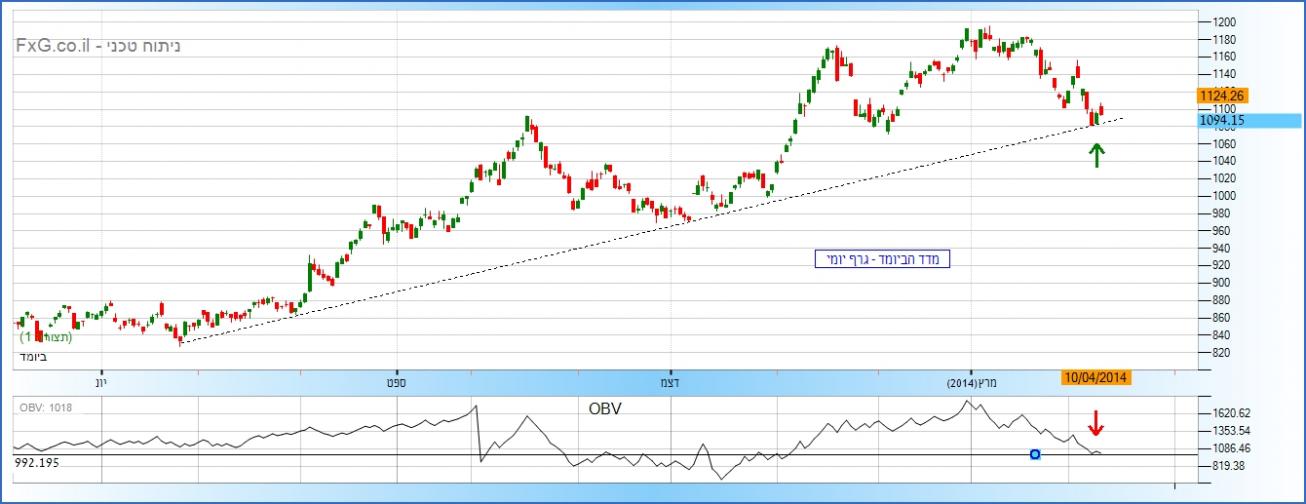
Task: Click the boxed Hebrew chart title annotation
Action: [881, 260]
